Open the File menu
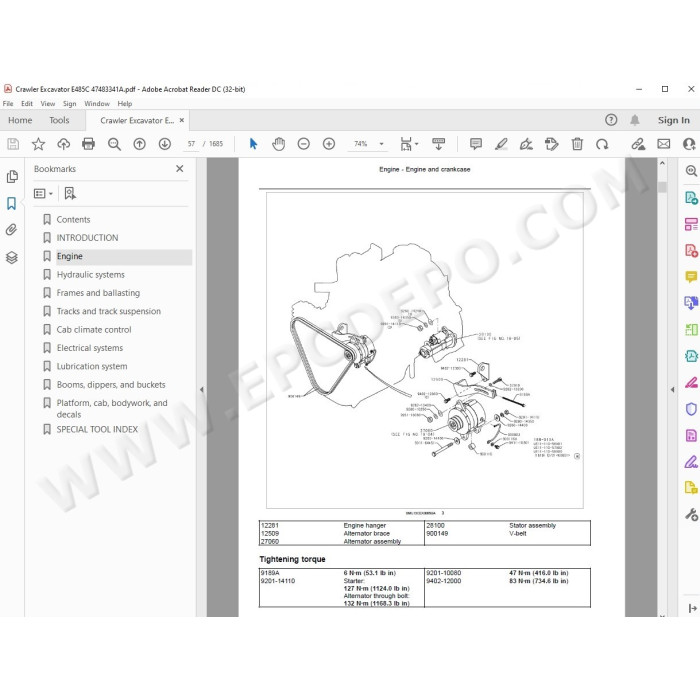The image size is (700, 700). tap(8, 104)
